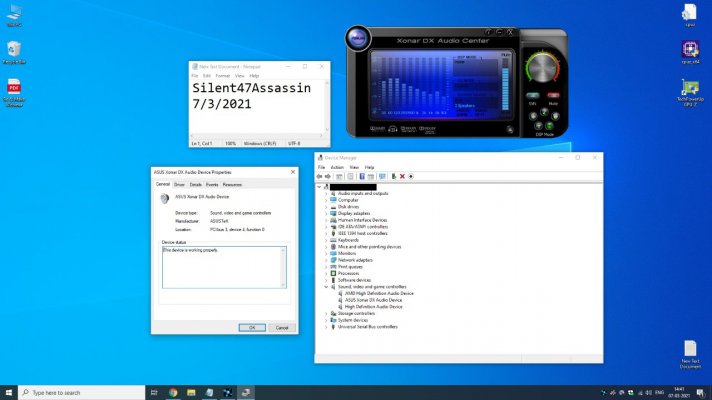This screenshot has width=712, height=400.
Task: Collapse the root computer node in Device Manager
Action: tap(319, 187)
